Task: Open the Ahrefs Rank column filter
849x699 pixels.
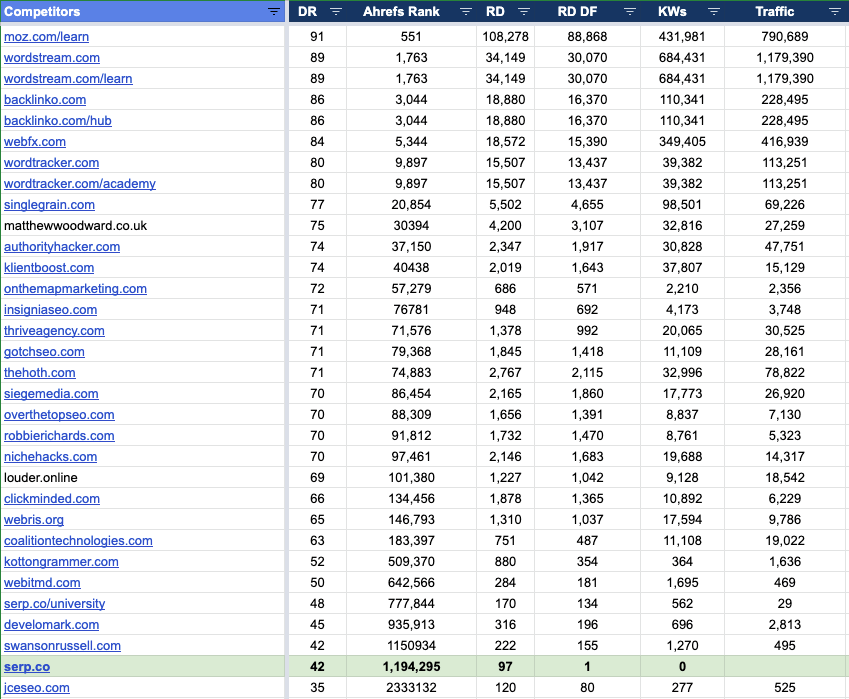Action: click(466, 11)
